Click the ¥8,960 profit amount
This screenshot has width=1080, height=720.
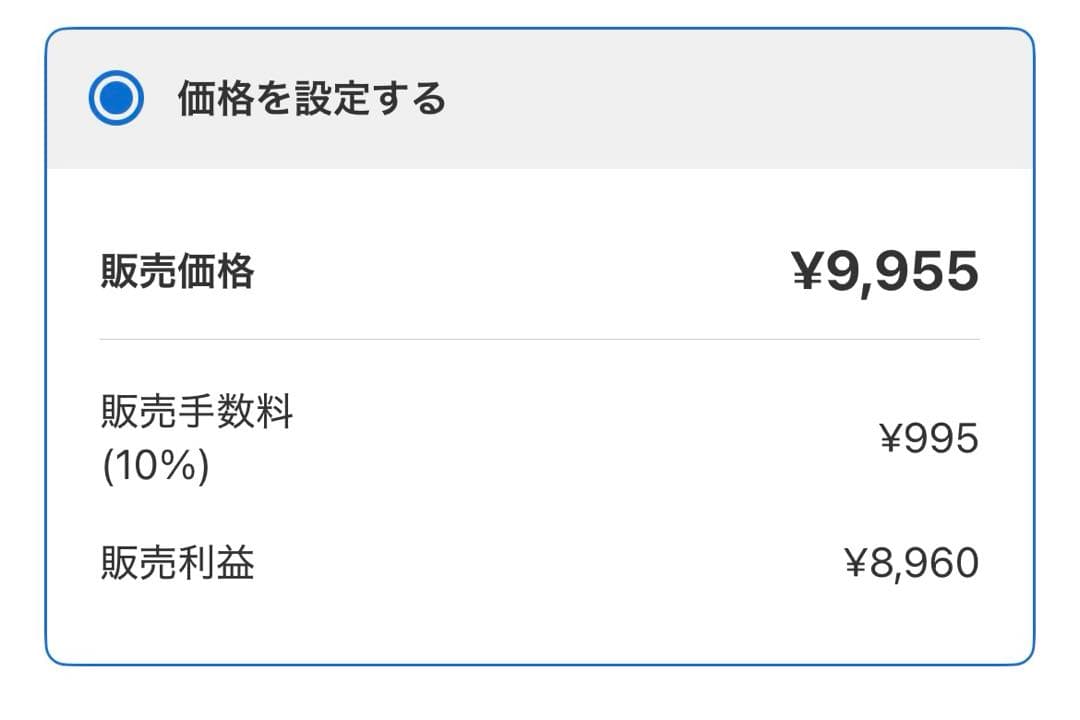pos(911,563)
